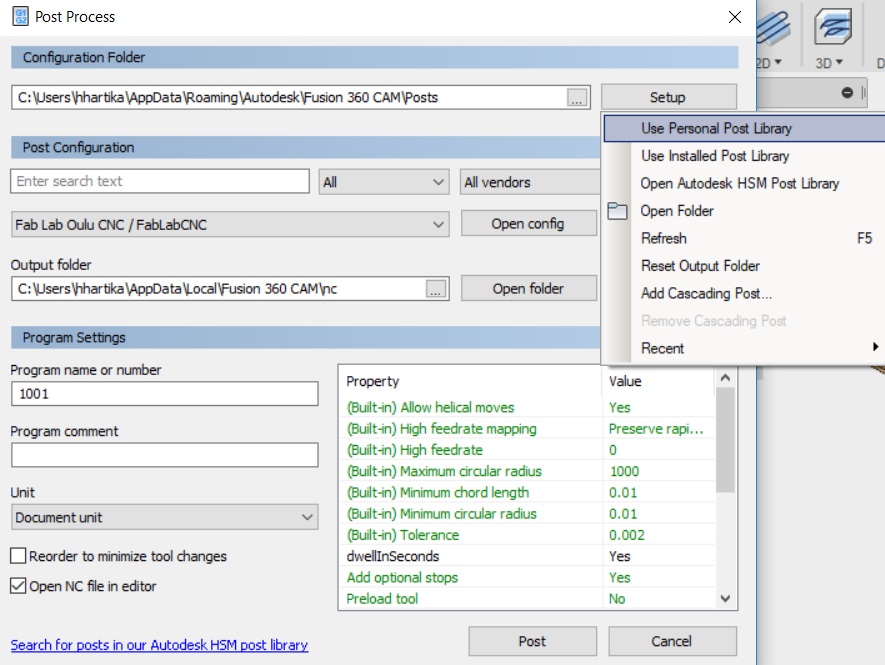Viewport: 885px width, 665px height.
Task: Select Add Cascading Post...
Action: 745,294
